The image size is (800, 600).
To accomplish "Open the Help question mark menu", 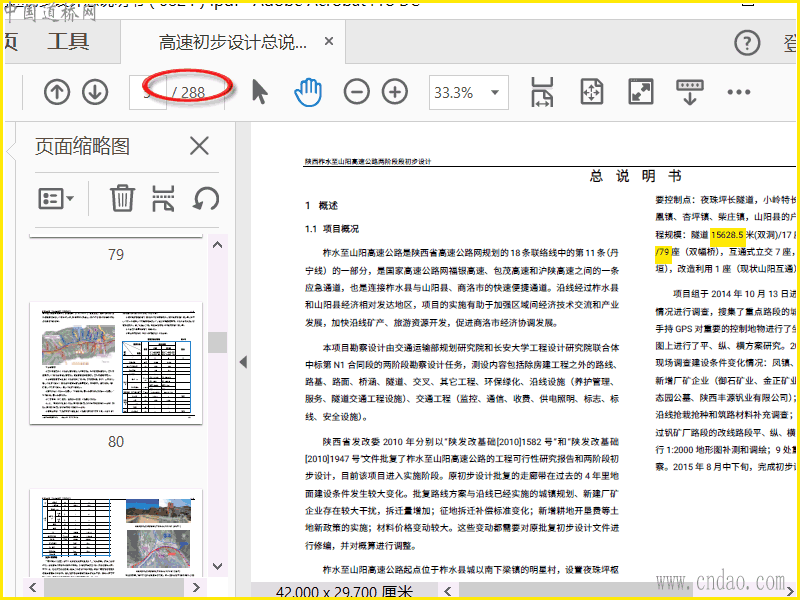I will 747,42.
